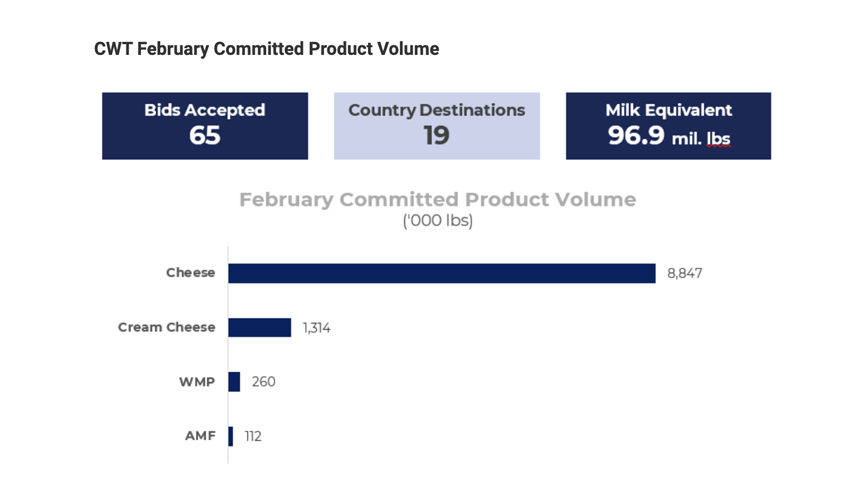Click the ('000 lbs) subtitle
The height and width of the screenshot is (504, 864).
438,221
